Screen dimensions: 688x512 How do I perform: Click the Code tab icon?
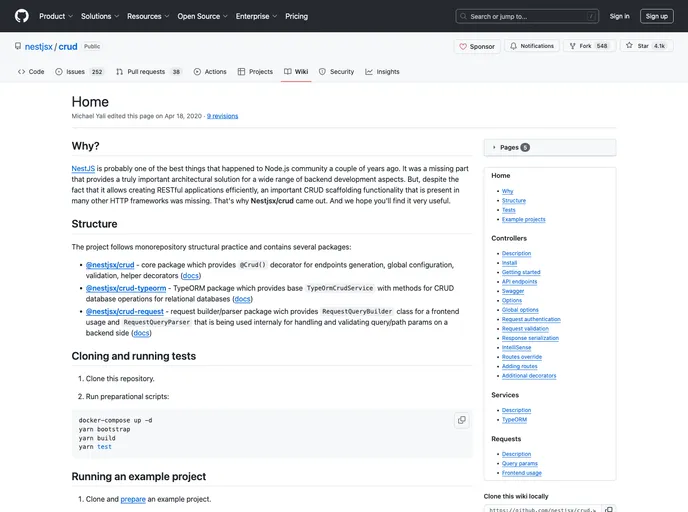[x=21, y=72]
